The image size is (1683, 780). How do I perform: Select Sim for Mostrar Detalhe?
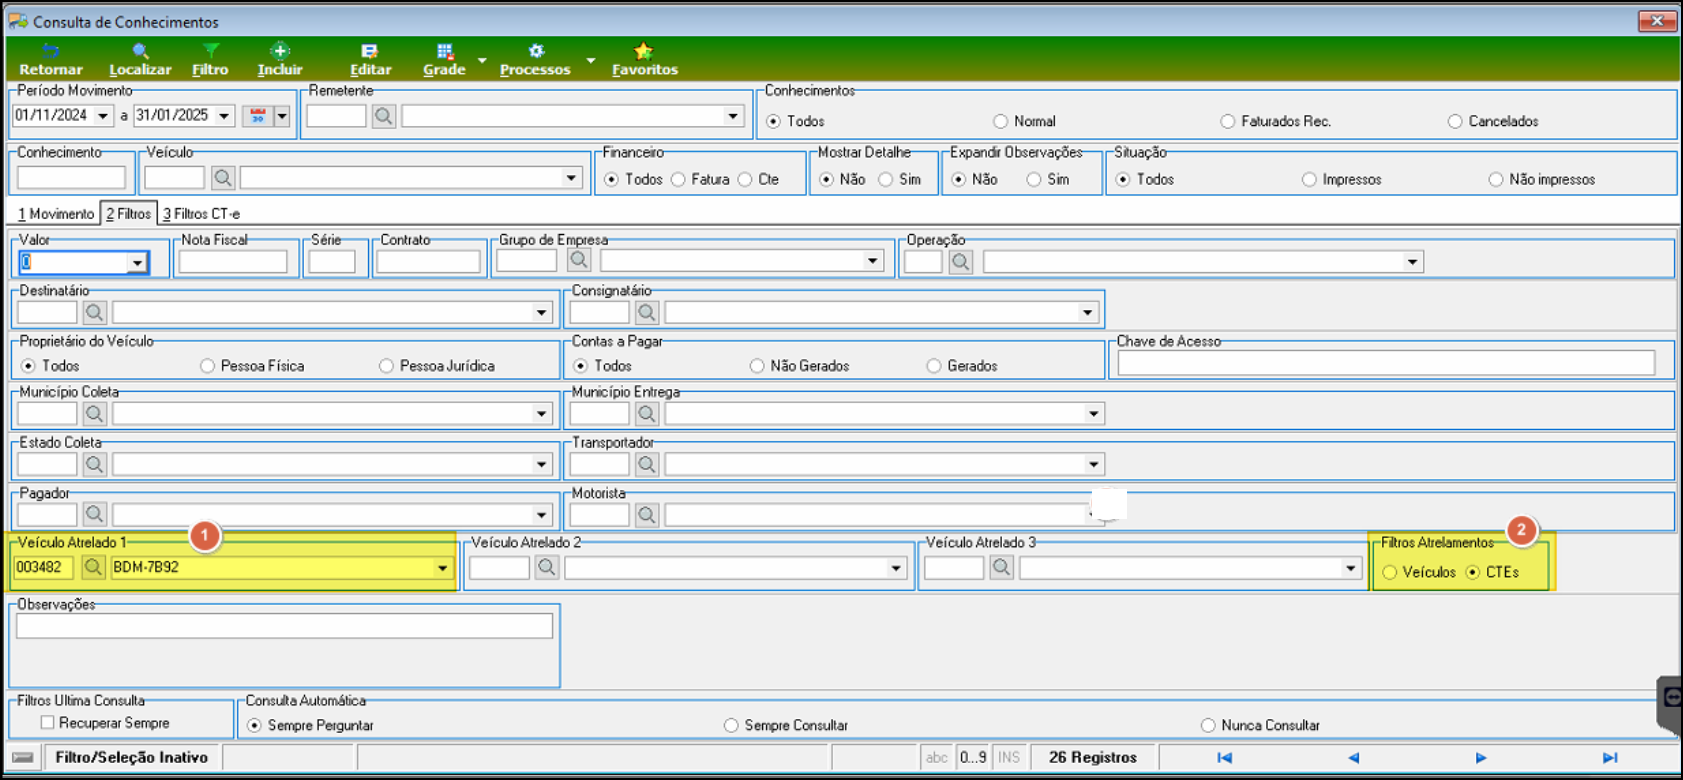coord(886,179)
